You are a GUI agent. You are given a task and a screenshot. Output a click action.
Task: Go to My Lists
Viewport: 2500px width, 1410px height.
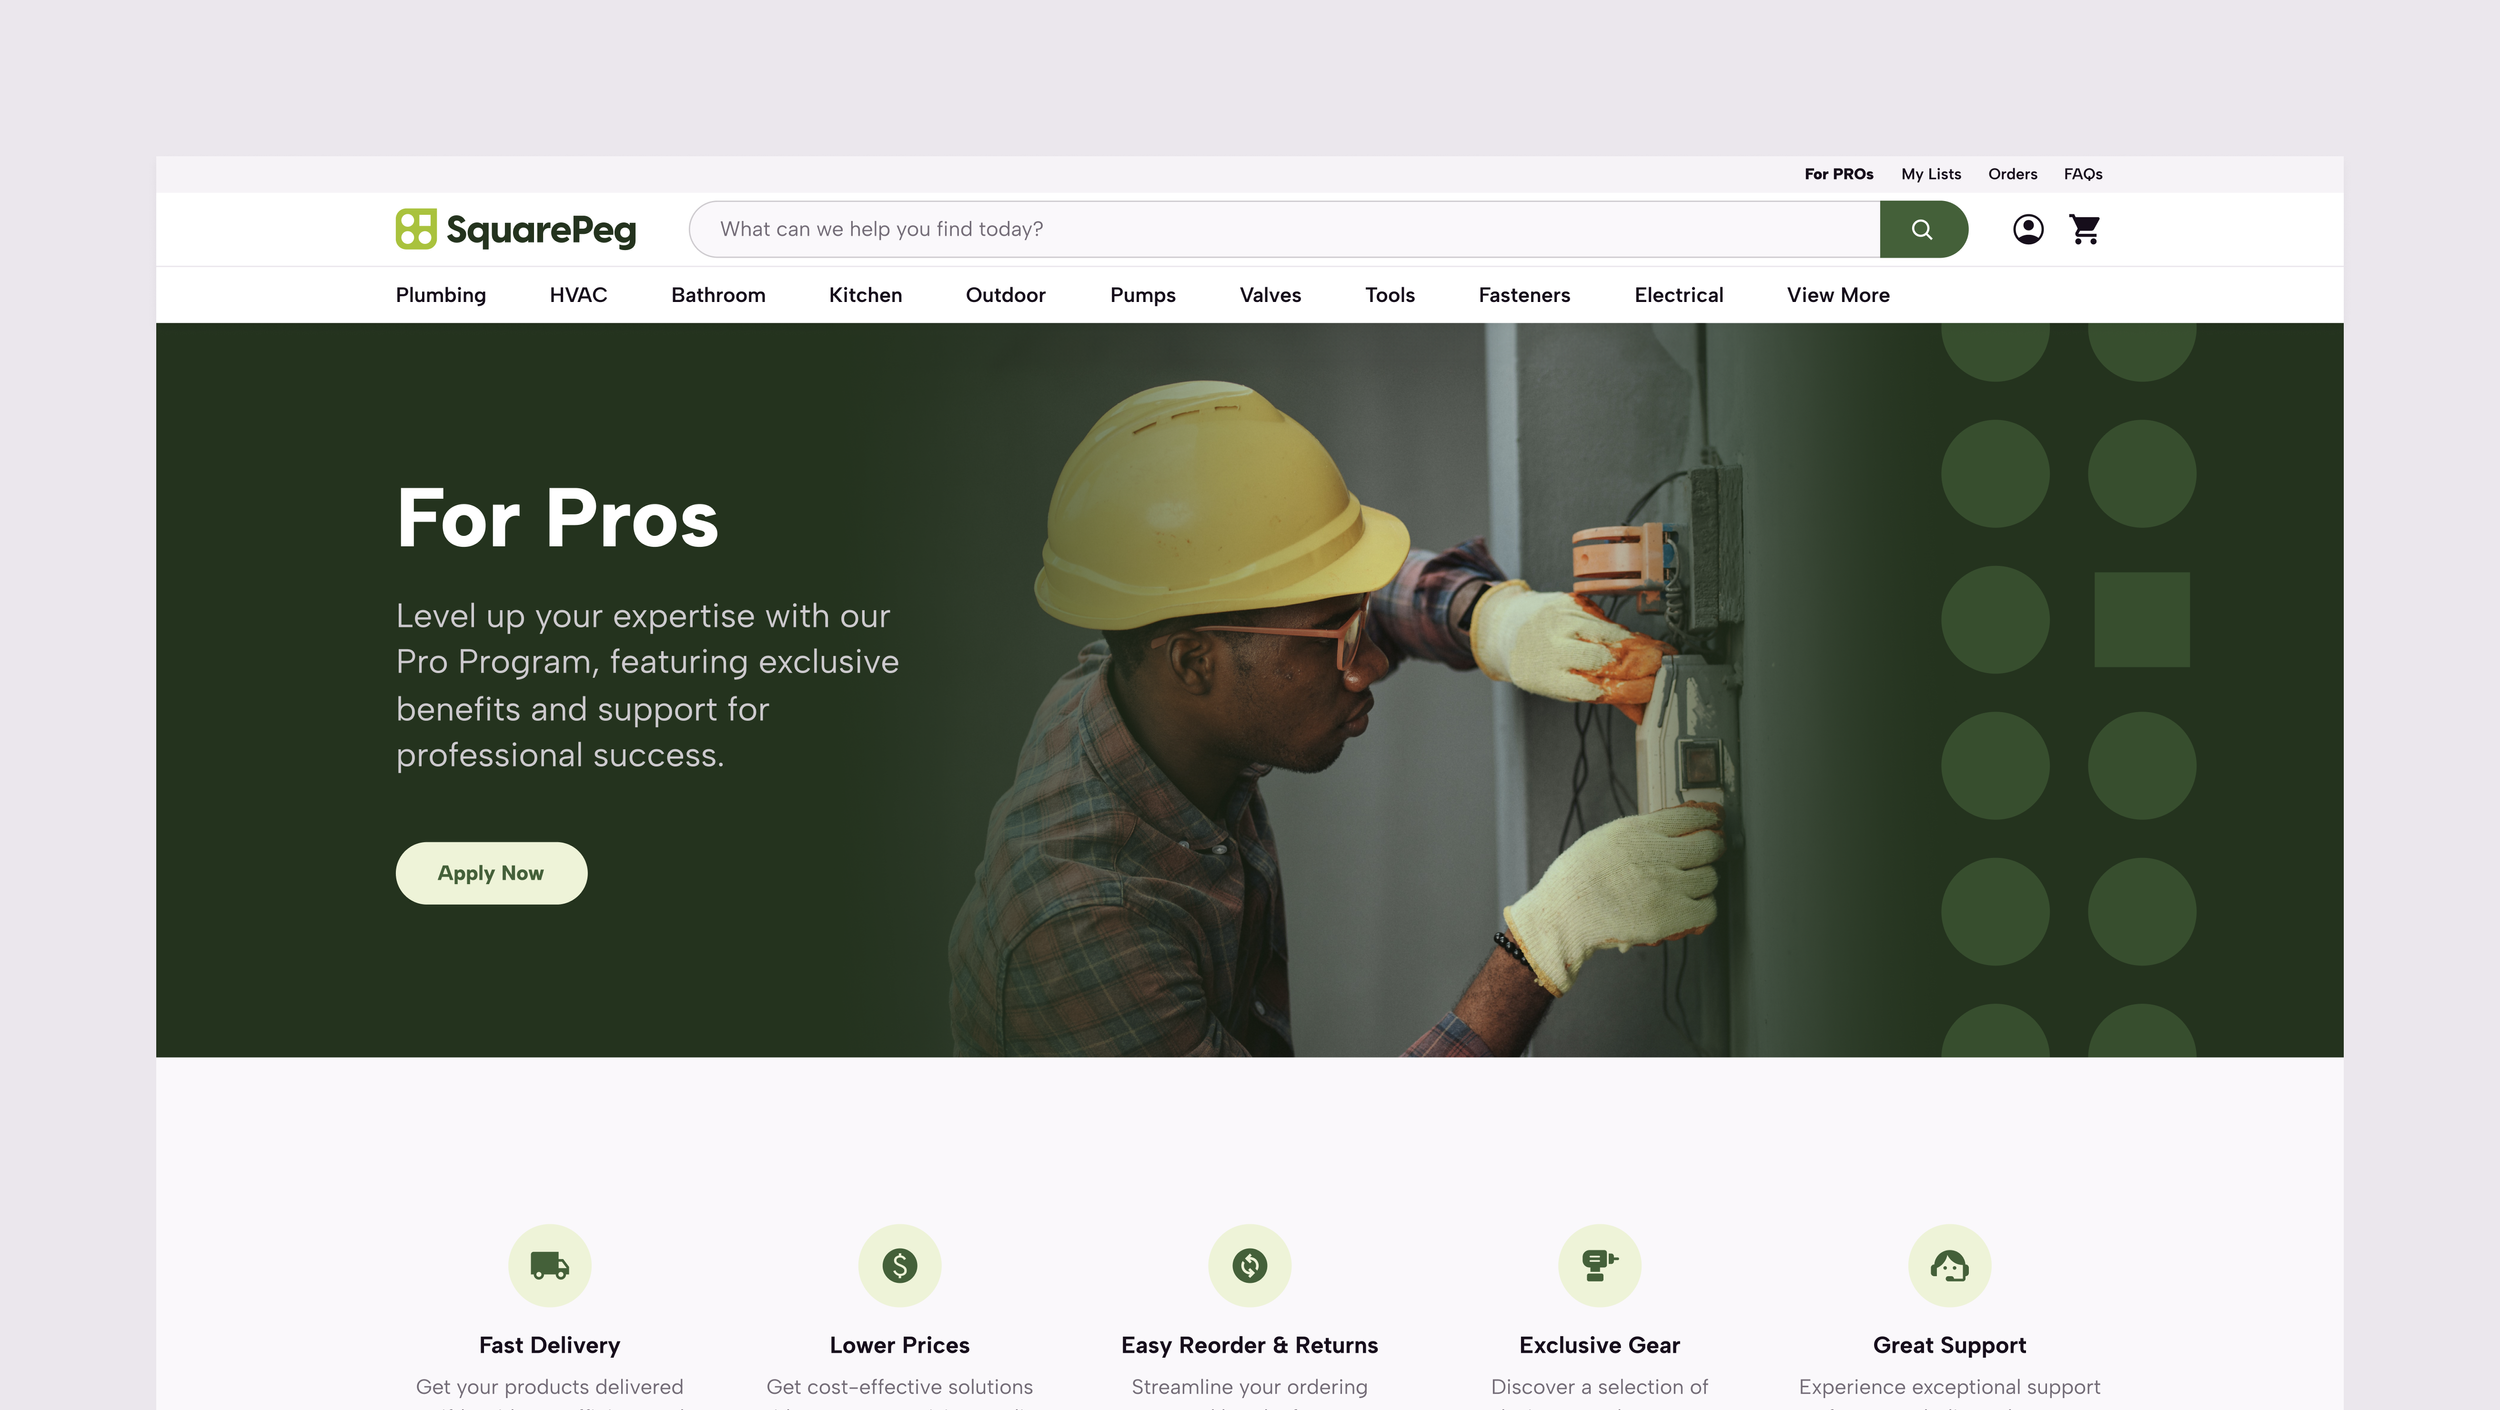pyautogui.click(x=1931, y=174)
